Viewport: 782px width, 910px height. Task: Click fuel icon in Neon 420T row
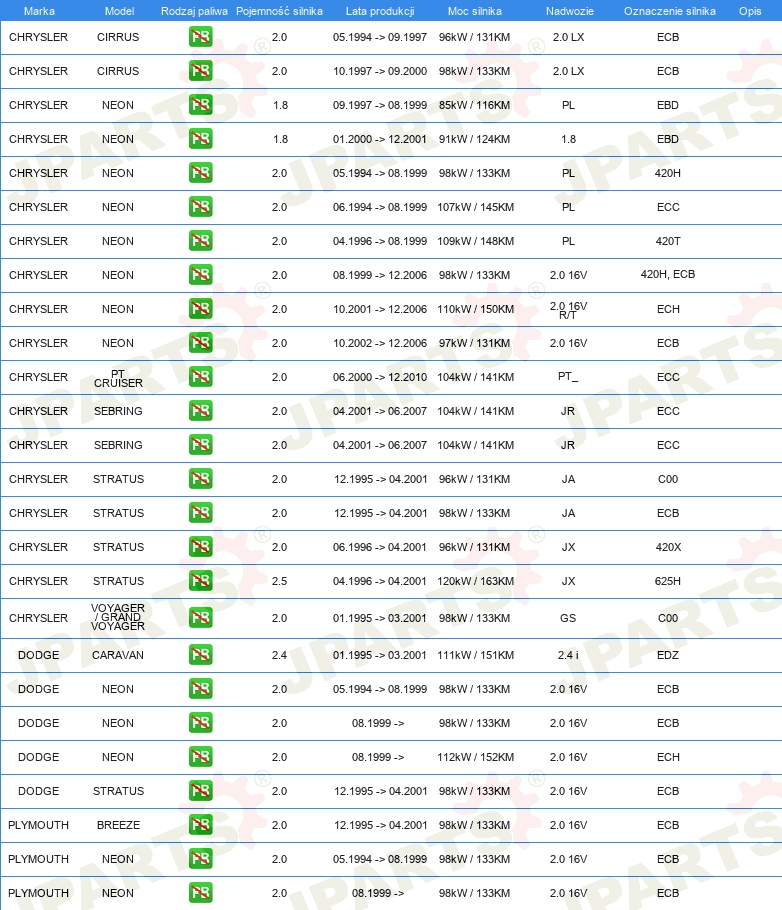200,241
